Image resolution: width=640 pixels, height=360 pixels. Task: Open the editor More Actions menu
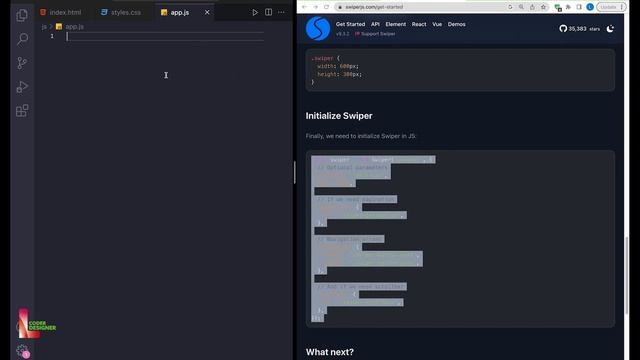[281, 12]
